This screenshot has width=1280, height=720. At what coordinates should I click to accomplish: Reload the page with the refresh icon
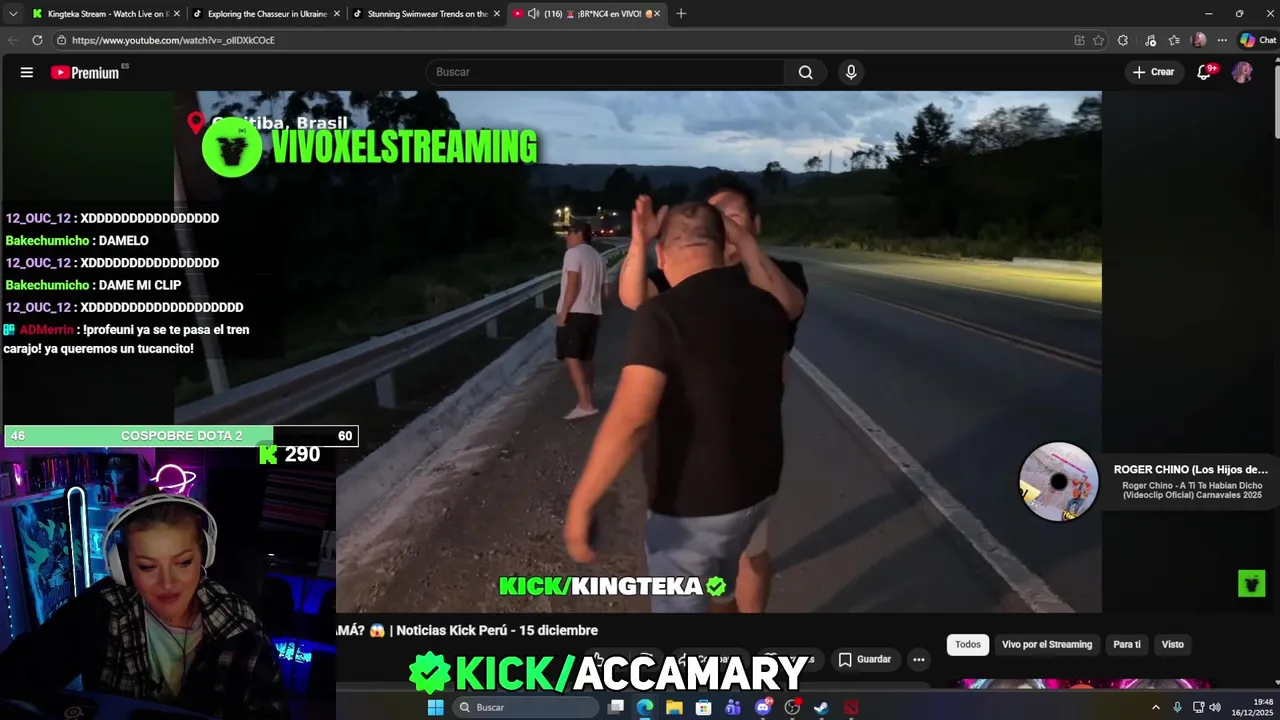click(37, 40)
